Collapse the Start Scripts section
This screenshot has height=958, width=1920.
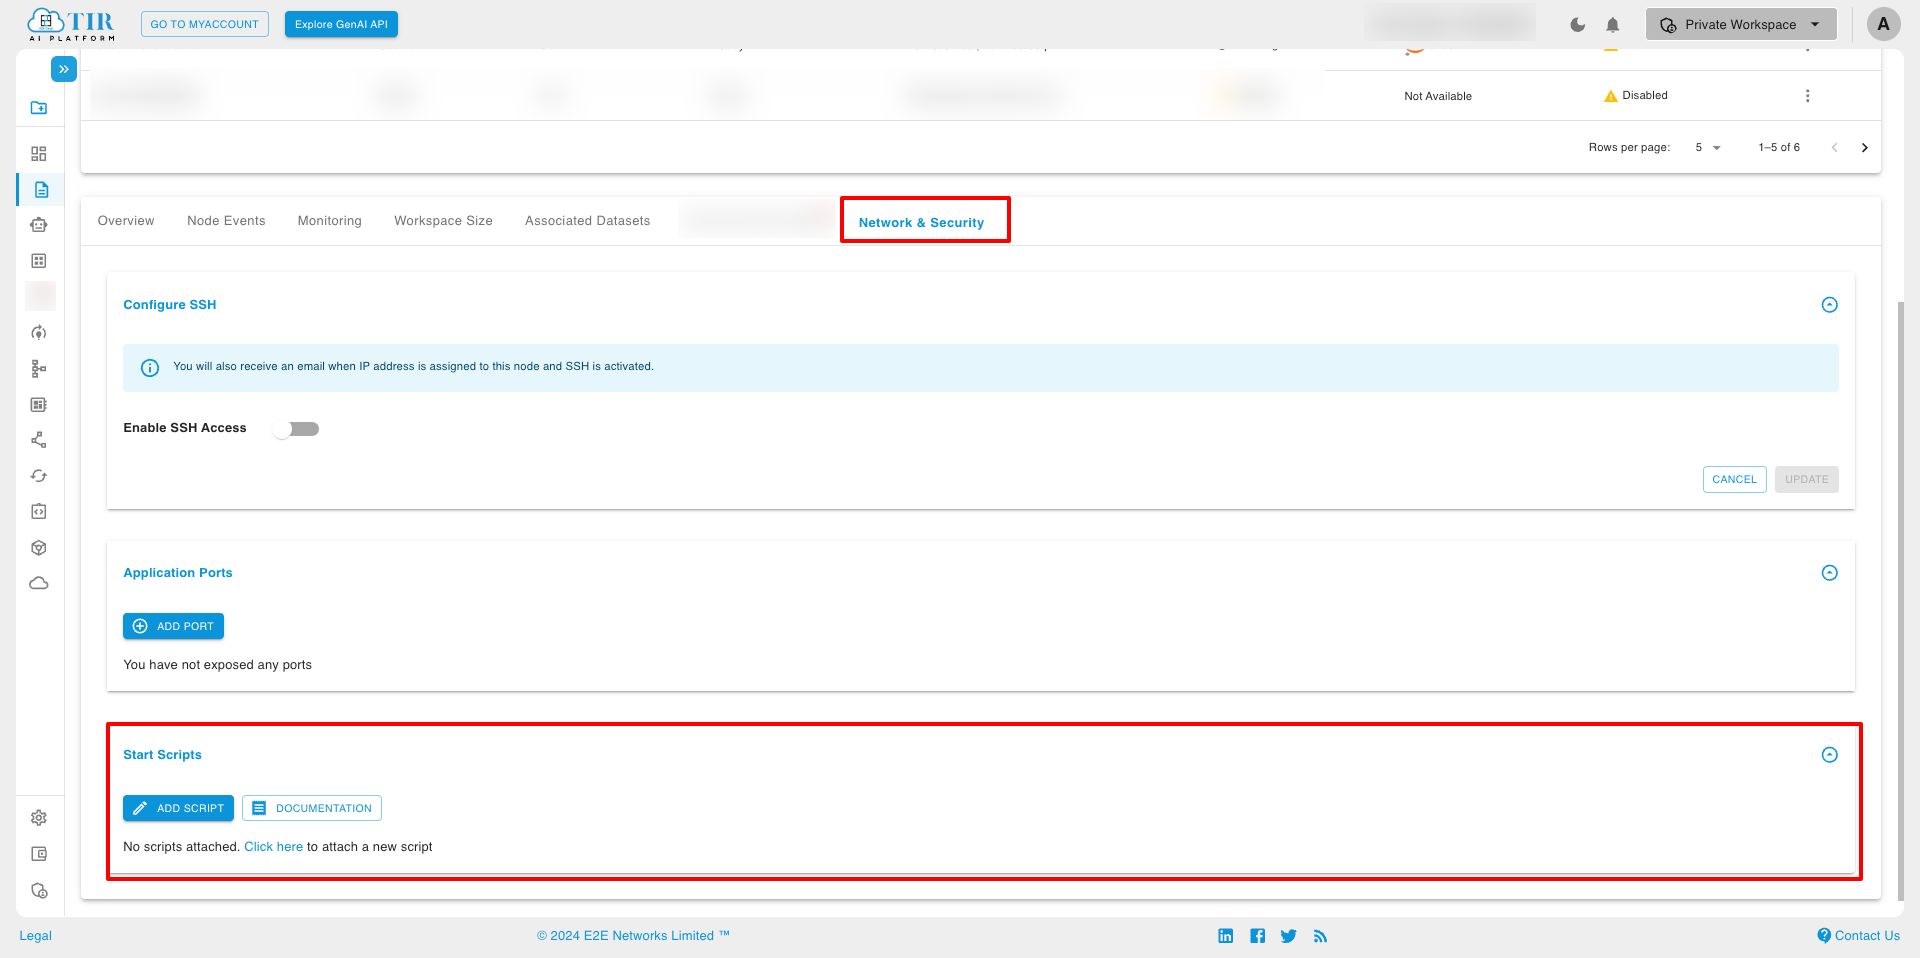click(x=1829, y=755)
